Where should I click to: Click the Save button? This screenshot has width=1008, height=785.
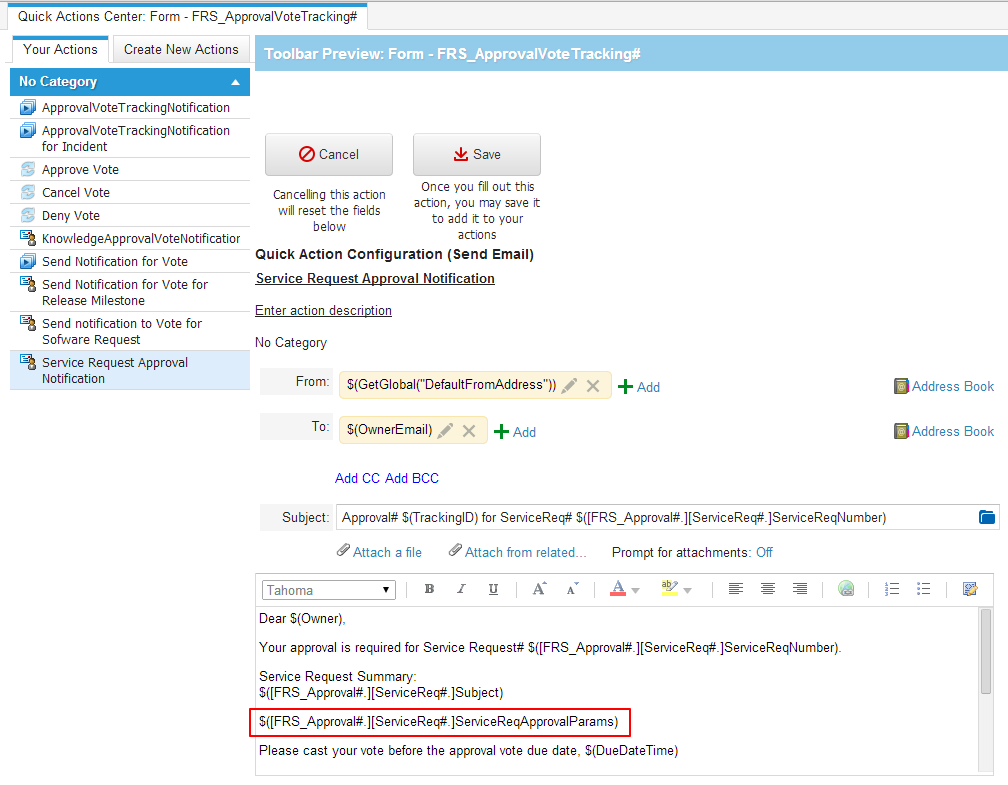tap(476, 154)
